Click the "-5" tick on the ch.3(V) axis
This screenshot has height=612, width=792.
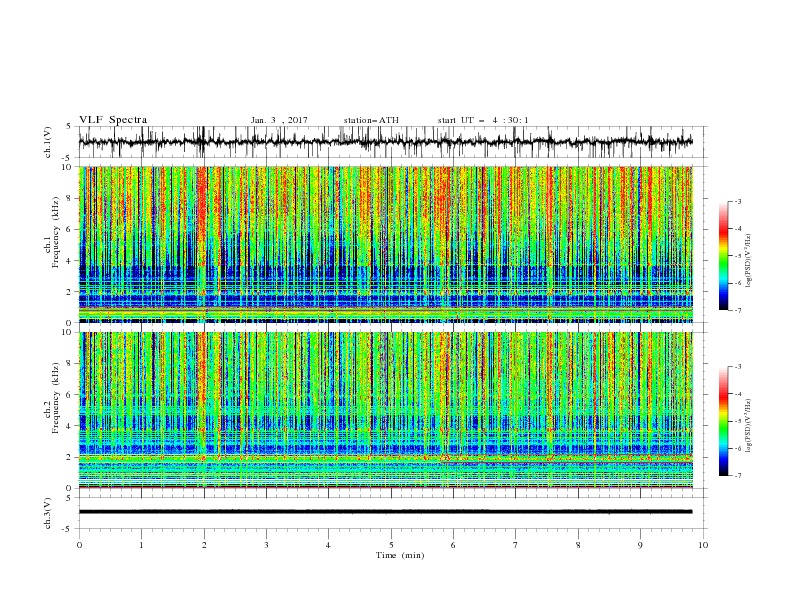(x=68, y=529)
